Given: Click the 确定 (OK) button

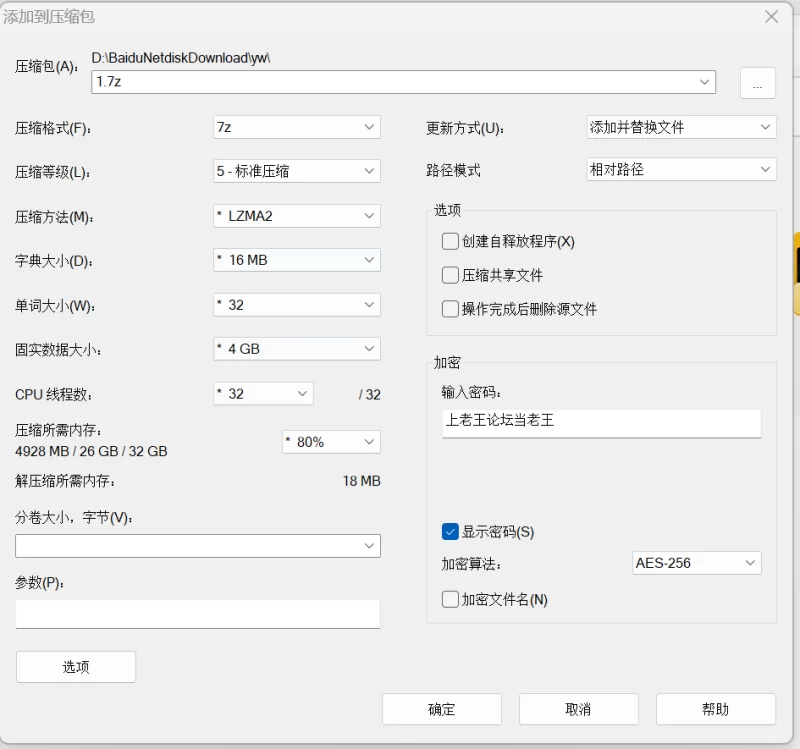Looking at the screenshot, I should [442, 709].
